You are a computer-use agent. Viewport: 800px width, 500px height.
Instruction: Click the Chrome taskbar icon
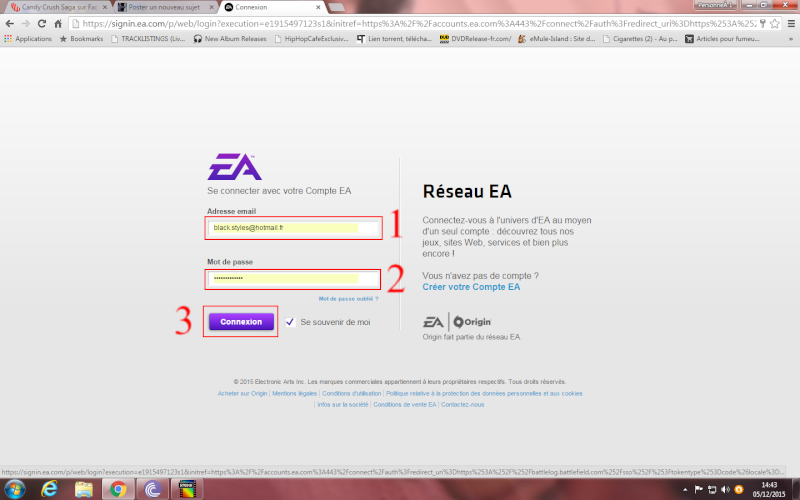118,490
